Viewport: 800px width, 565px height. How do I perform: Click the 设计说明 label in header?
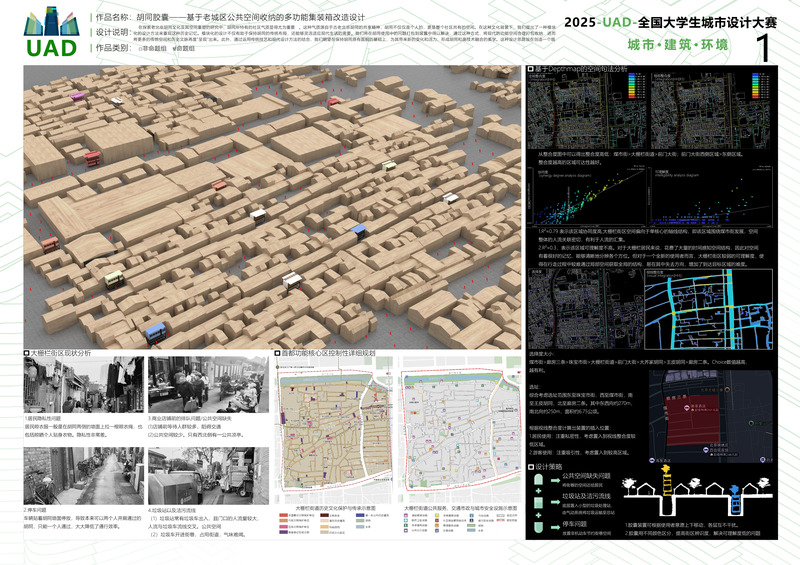(114, 32)
